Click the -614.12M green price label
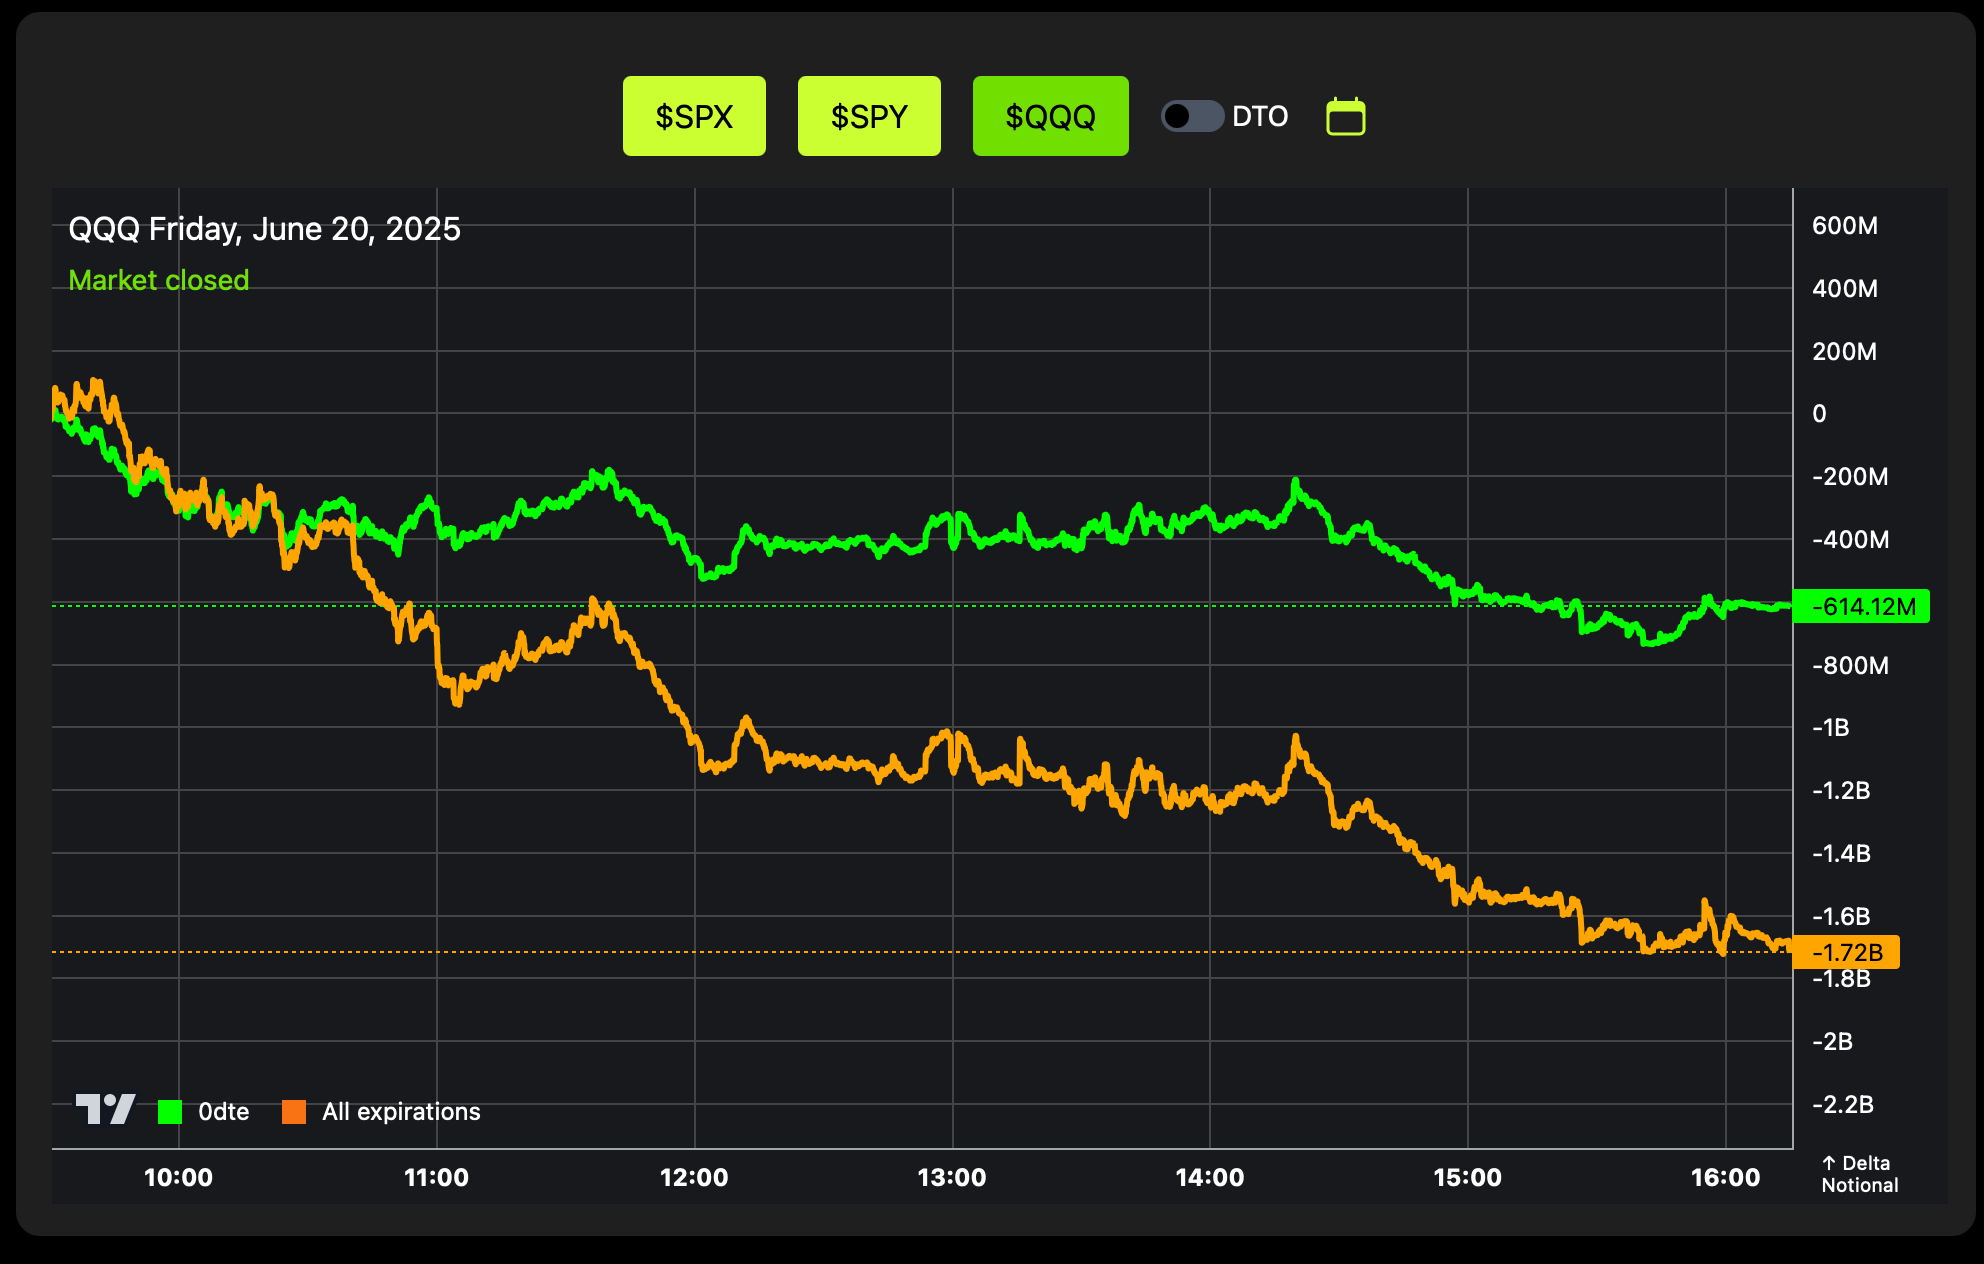The image size is (1984, 1264). point(1861,606)
